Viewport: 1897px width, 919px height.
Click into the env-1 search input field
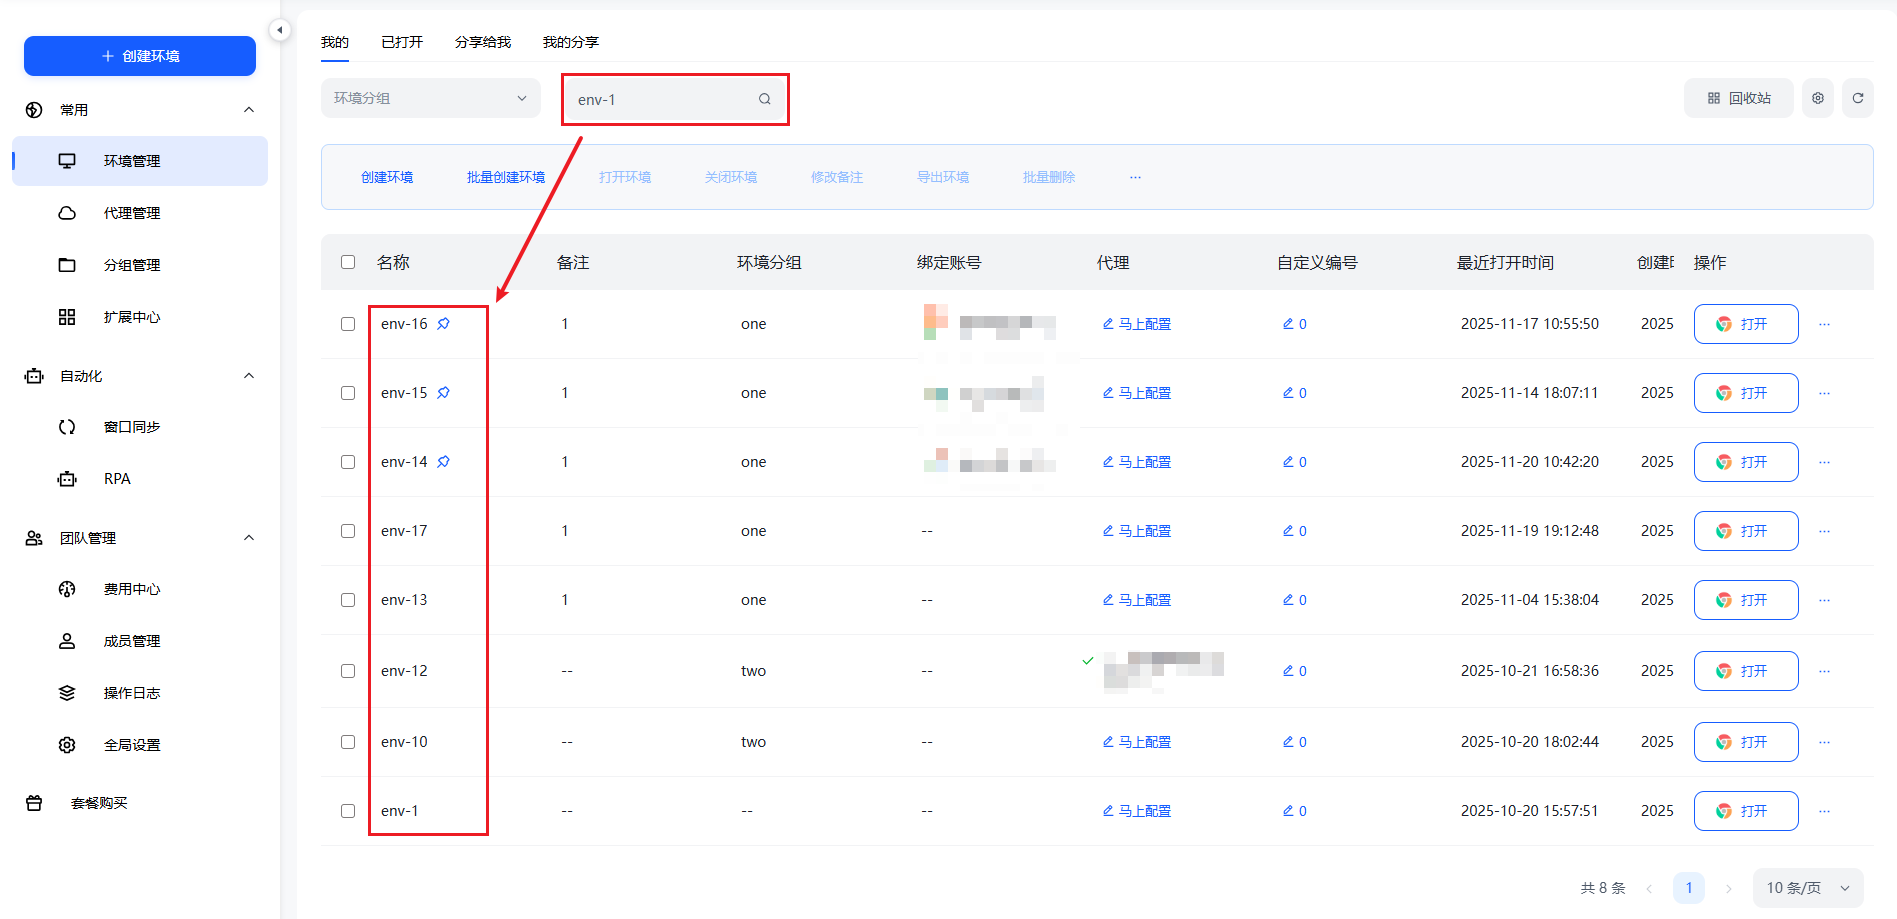660,99
